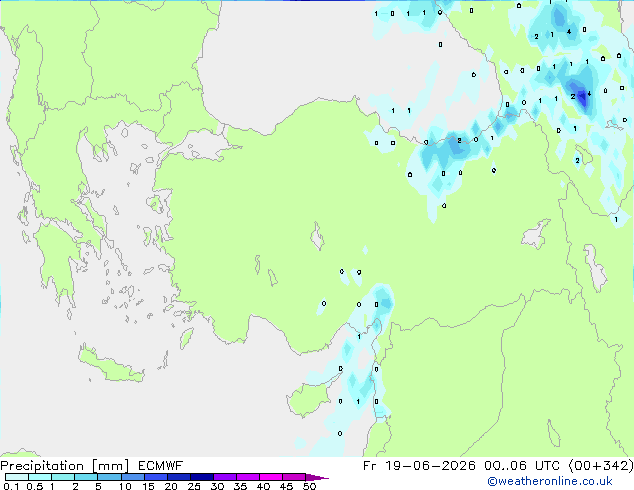
Task: Pick the 1–2 mm legend swatch
Action: click(x=63, y=477)
